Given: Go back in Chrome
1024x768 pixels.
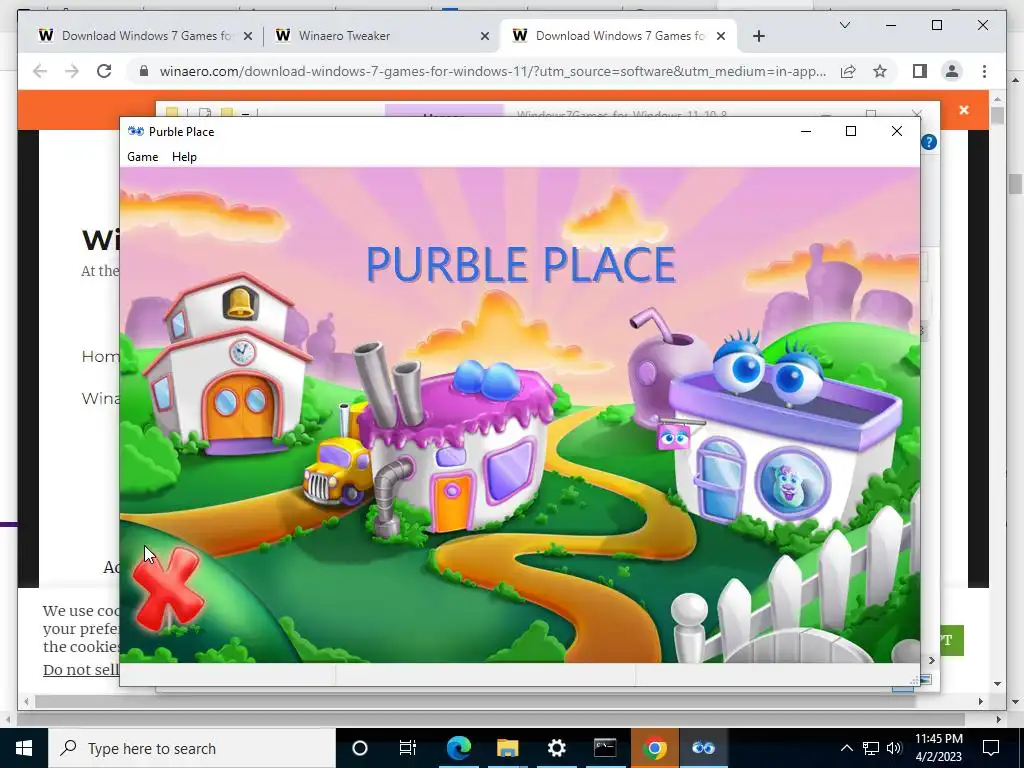Looking at the screenshot, I should 40,71.
